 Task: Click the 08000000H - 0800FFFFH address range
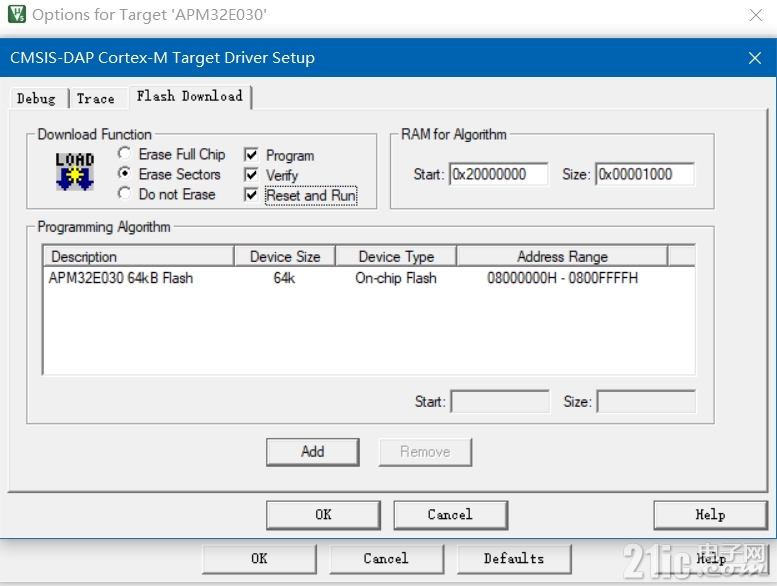pos(562,278)
